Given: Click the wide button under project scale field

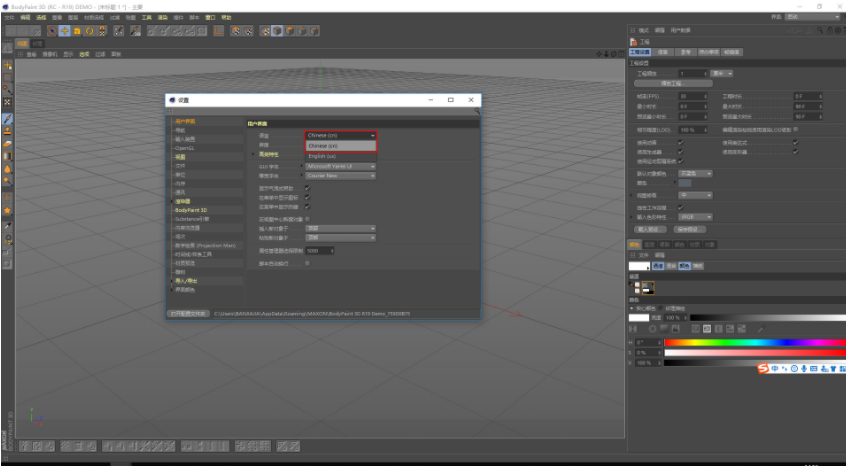Looking at the screenshot, I should [673, 84].
